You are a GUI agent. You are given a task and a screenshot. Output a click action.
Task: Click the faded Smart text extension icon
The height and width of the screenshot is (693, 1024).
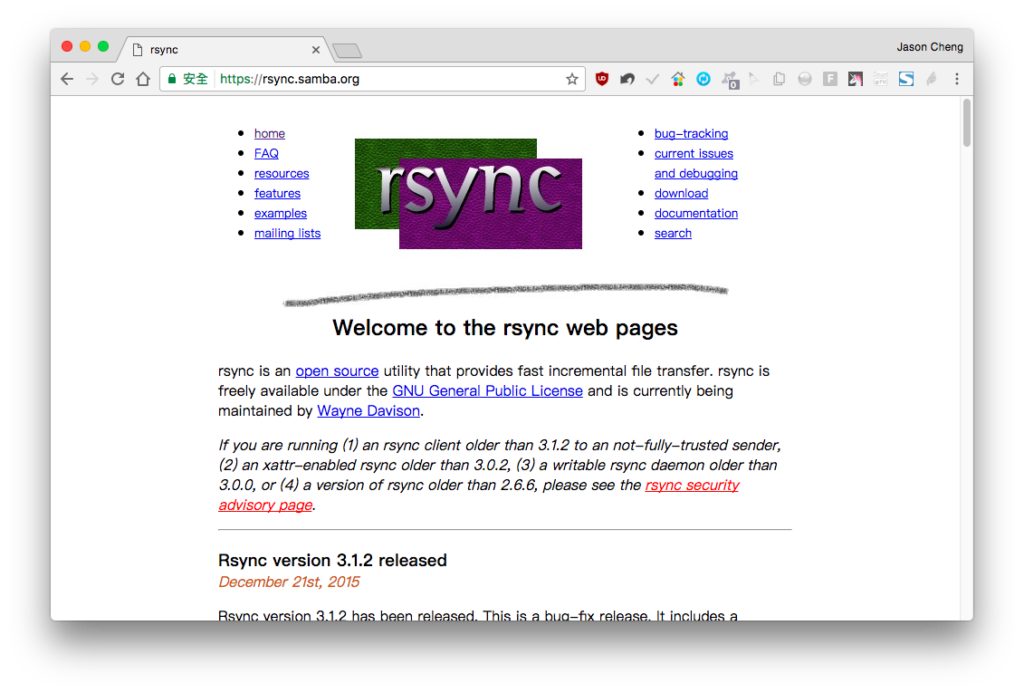[881, 79]
